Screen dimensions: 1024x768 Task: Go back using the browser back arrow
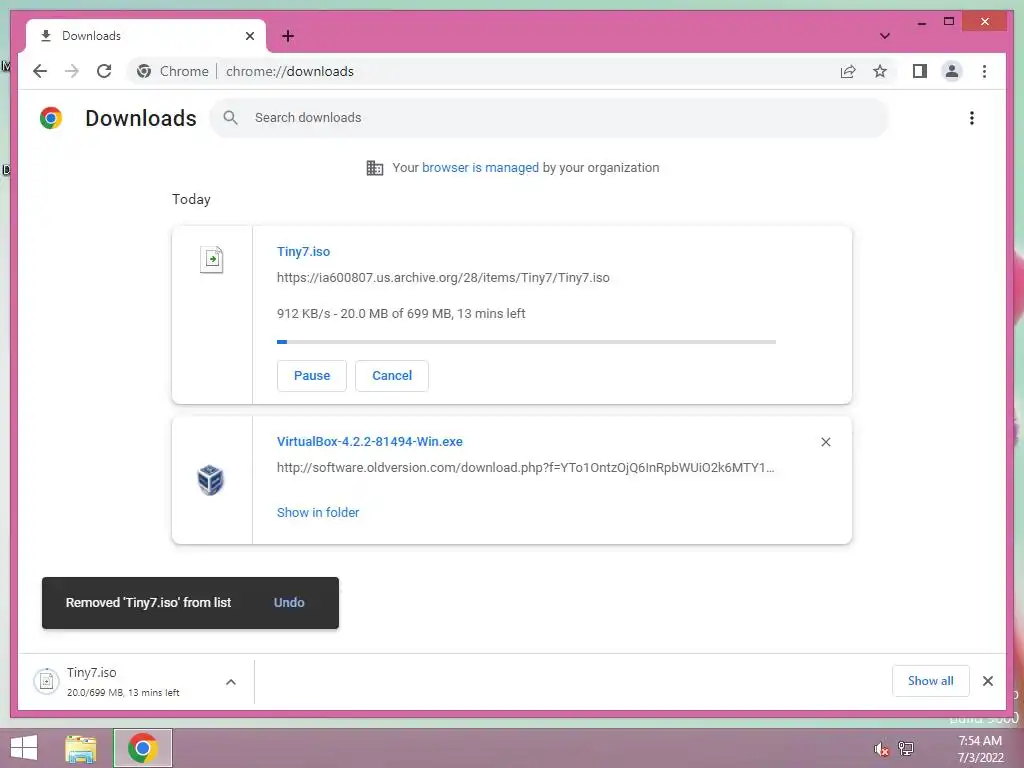pyautogui.click(x=40, y=71)
